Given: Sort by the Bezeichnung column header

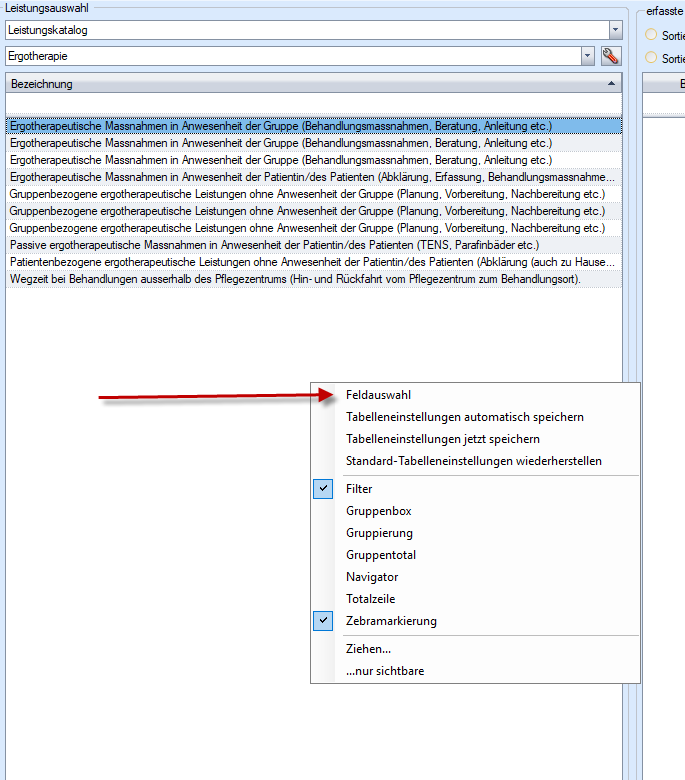Looking at the screenshot, I should [x=313, y=84].
